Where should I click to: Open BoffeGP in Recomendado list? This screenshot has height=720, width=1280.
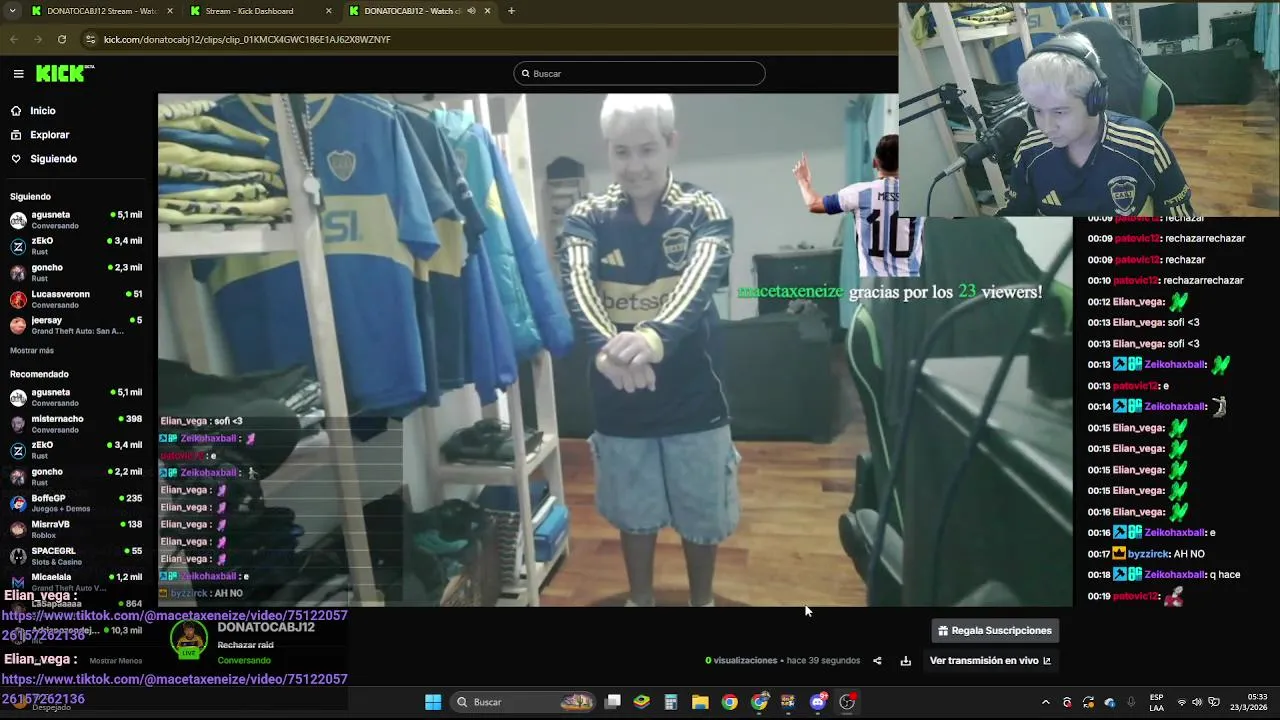76,503
